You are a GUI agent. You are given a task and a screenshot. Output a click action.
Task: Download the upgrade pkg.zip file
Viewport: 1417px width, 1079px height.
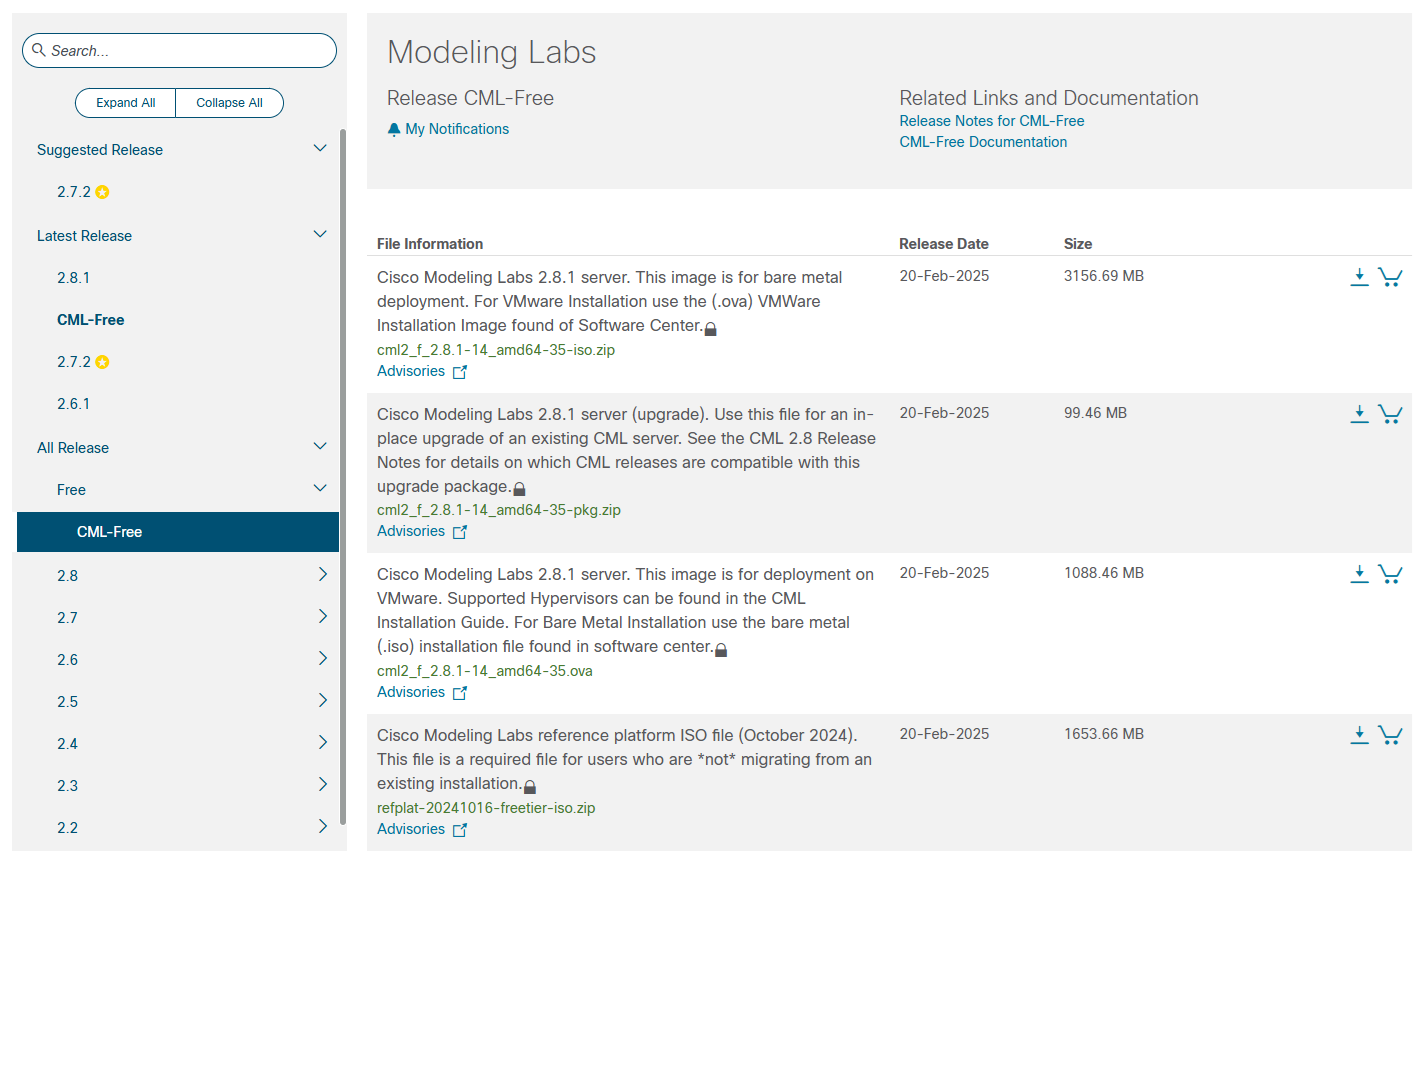pos(1359,414)
